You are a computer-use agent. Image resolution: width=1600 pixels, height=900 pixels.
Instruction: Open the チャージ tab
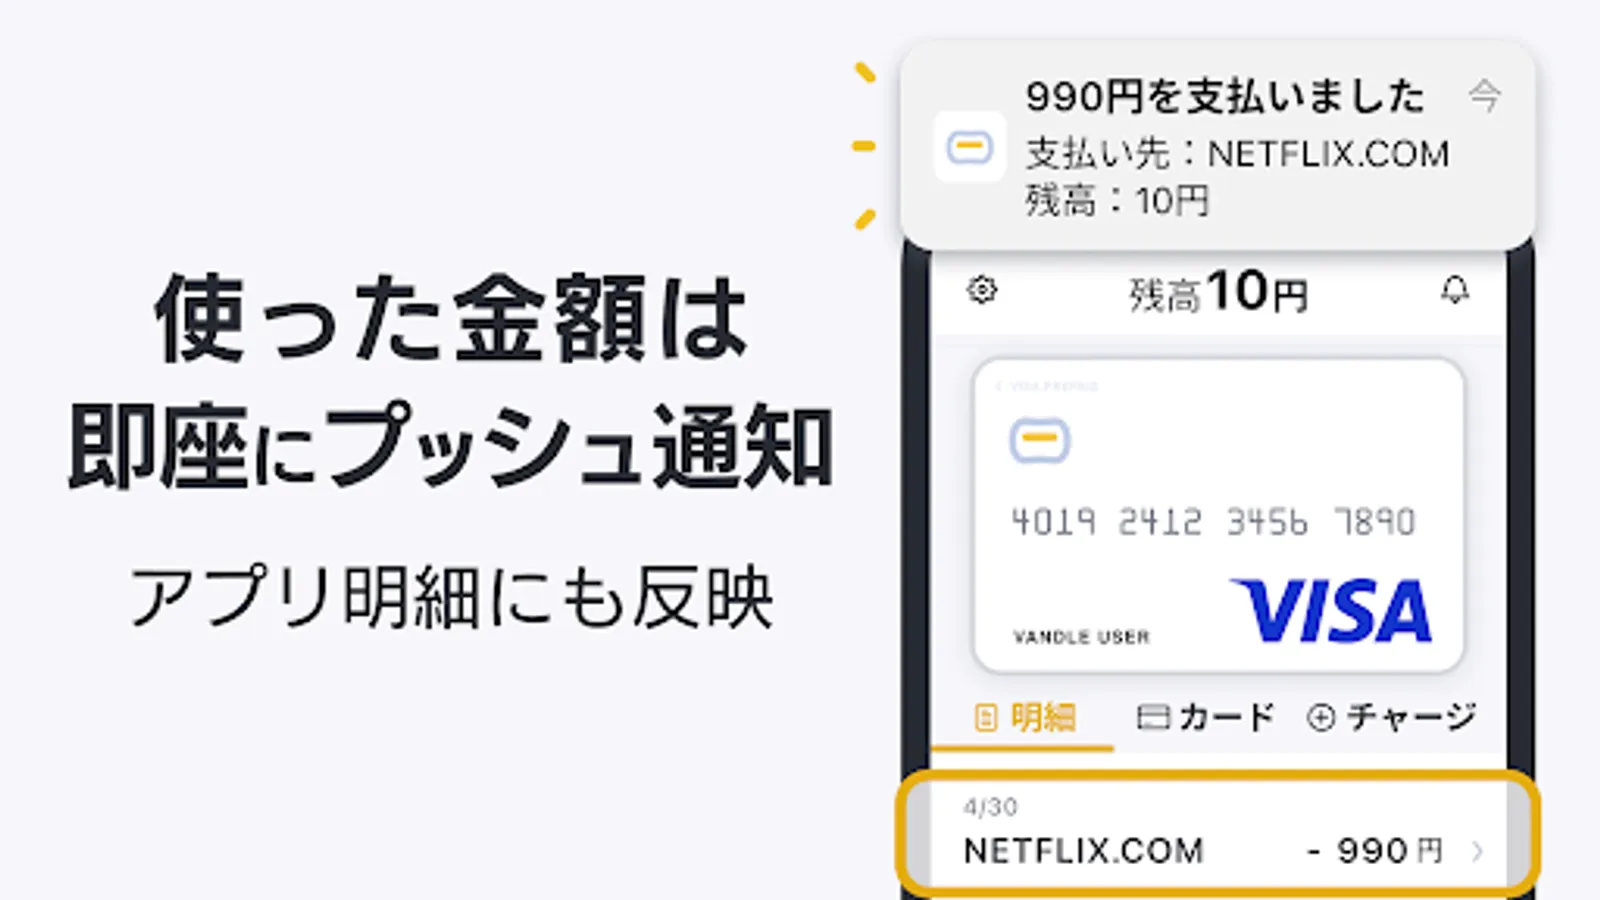pyautogui.click(x=1391, y=717)
